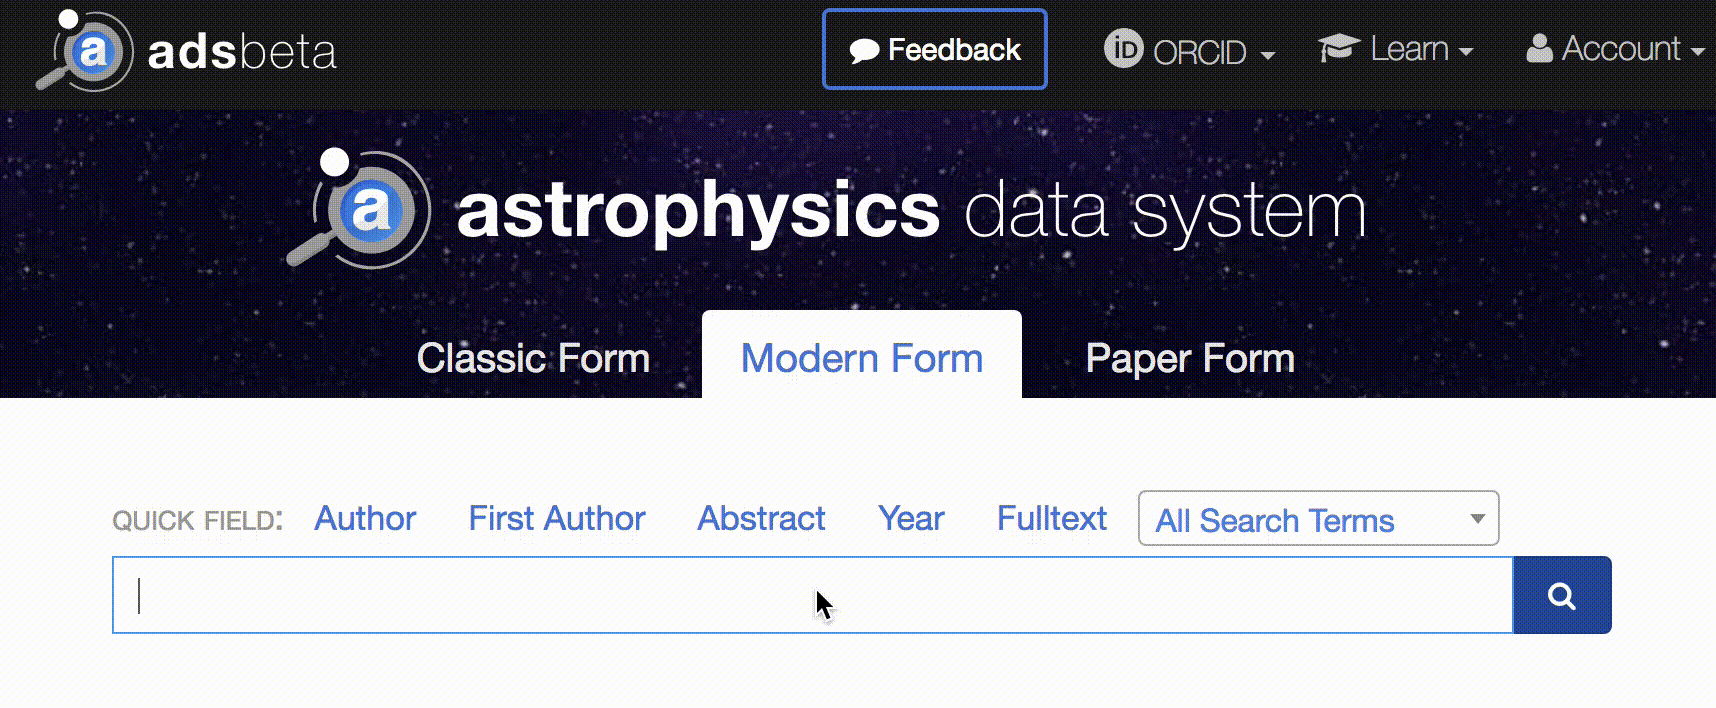Click the ORCID iD icon
The width and height of the screenshot is (1716, 708).
(1123, 47)
